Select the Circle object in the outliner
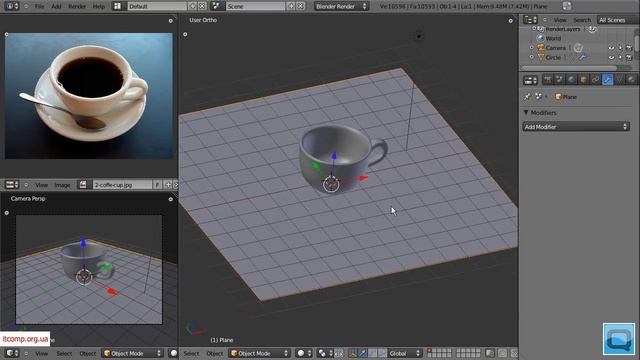The width and height of the screenshot is (640, 360). click(x=553, y=58)
